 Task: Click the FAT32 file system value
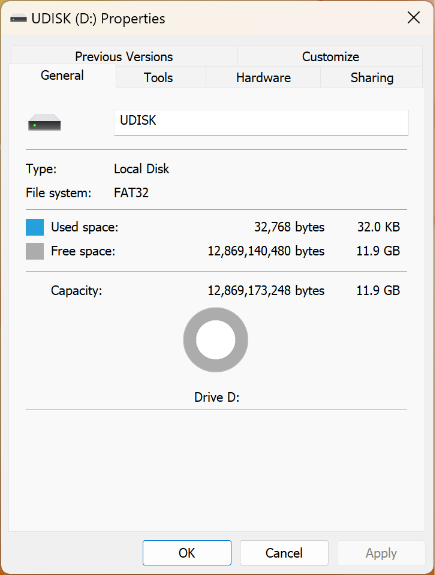[x=131, y=193]
